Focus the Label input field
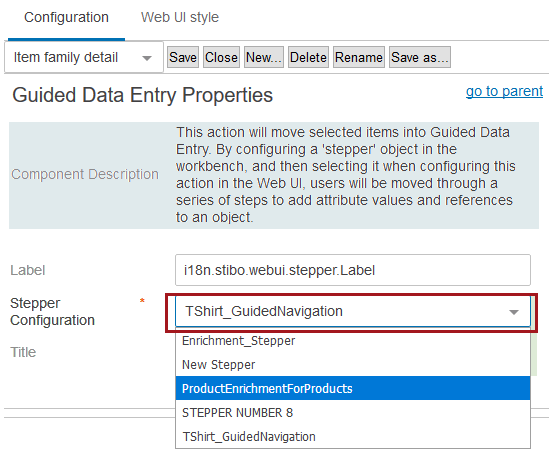This screenshot has width=552, height=456. click(353, 270)
